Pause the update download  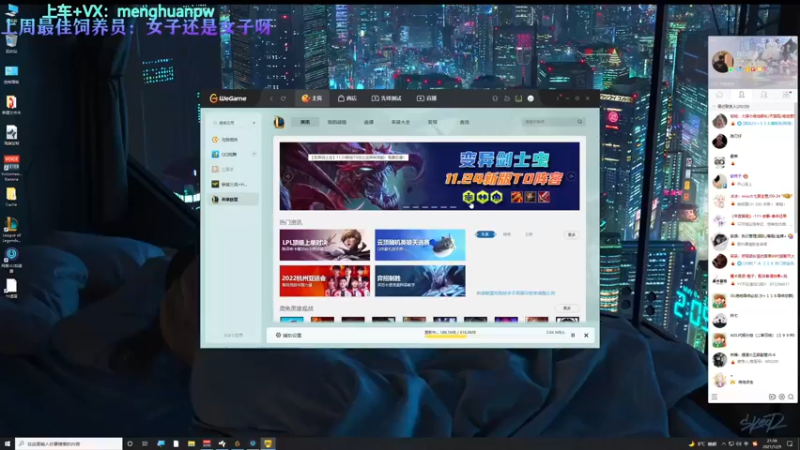[573, 335]
